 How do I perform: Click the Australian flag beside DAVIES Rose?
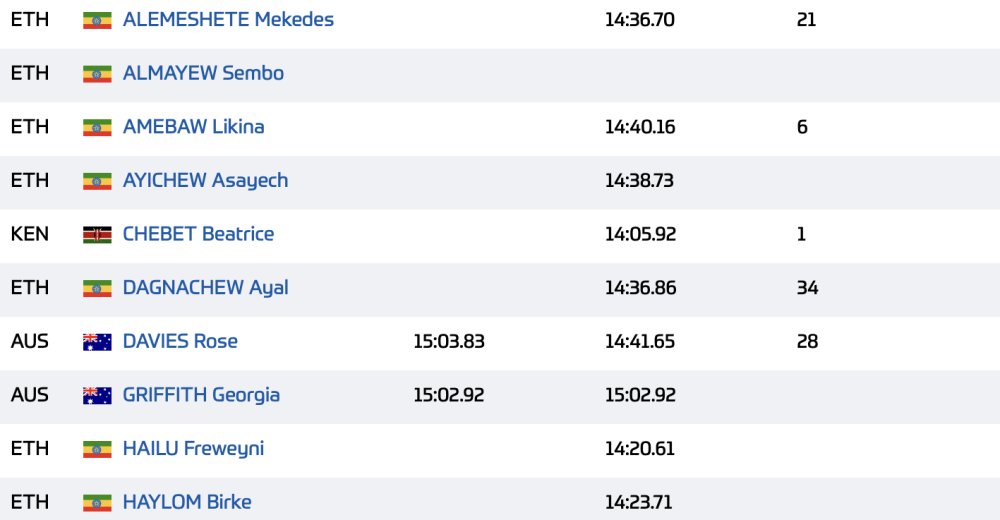tap(97, 342)
